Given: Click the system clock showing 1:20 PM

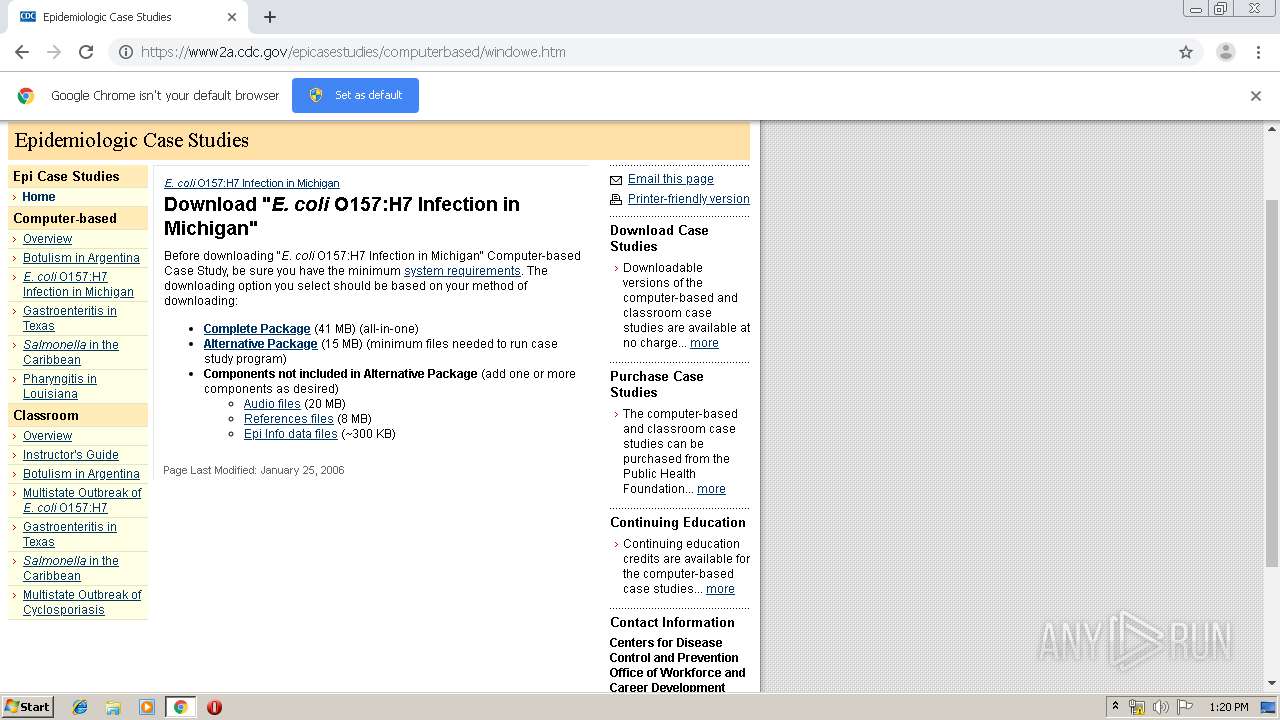Looking at the screenshot, I should [1229, 707].
